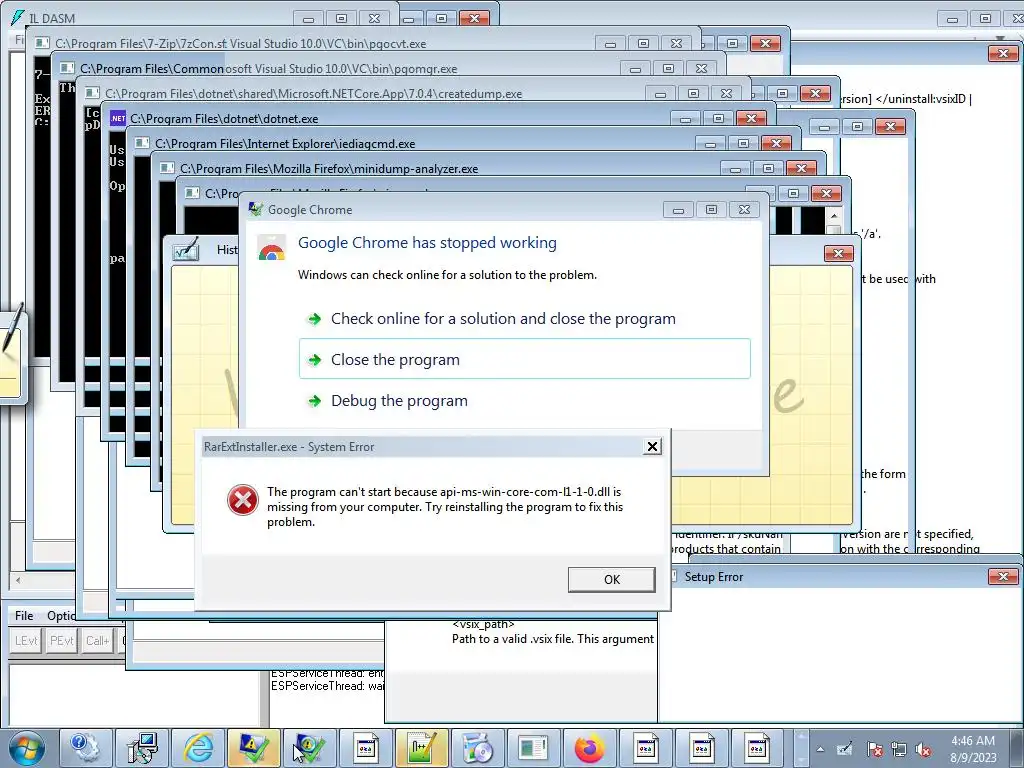Click the 'Google Chrome has stopped working' heading
The height and width of the screenshot is (768, 1024).
[427, 243]
